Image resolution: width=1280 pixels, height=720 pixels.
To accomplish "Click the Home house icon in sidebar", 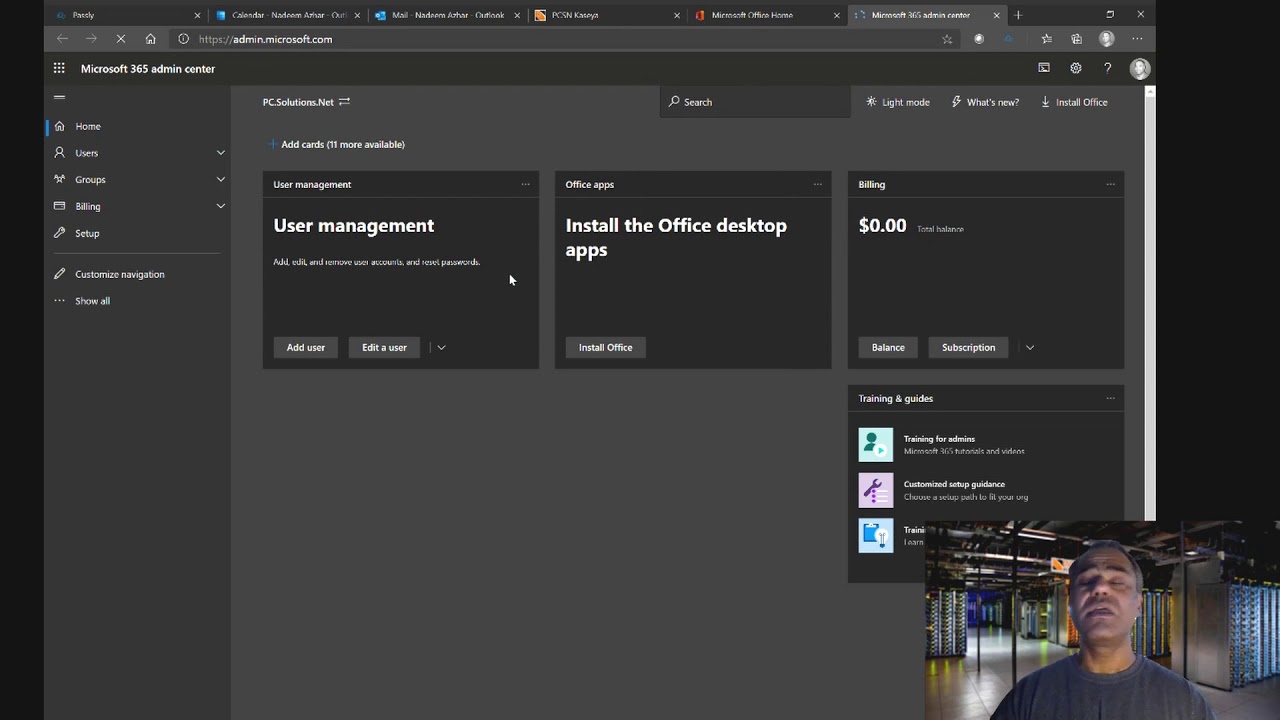I will tap(59, 126).
